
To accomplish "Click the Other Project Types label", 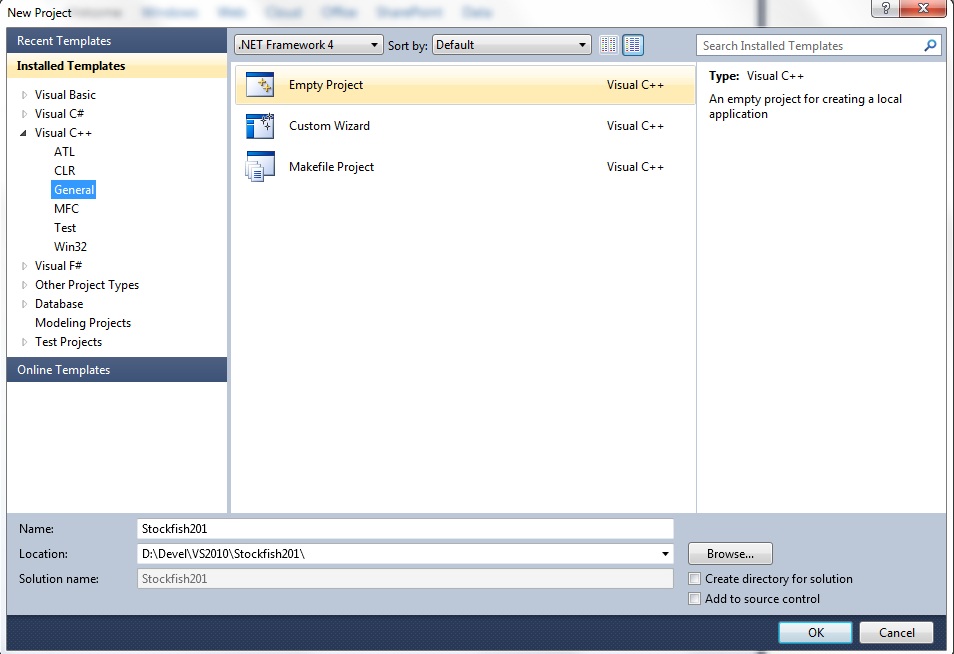I will [x=86, y=285].
